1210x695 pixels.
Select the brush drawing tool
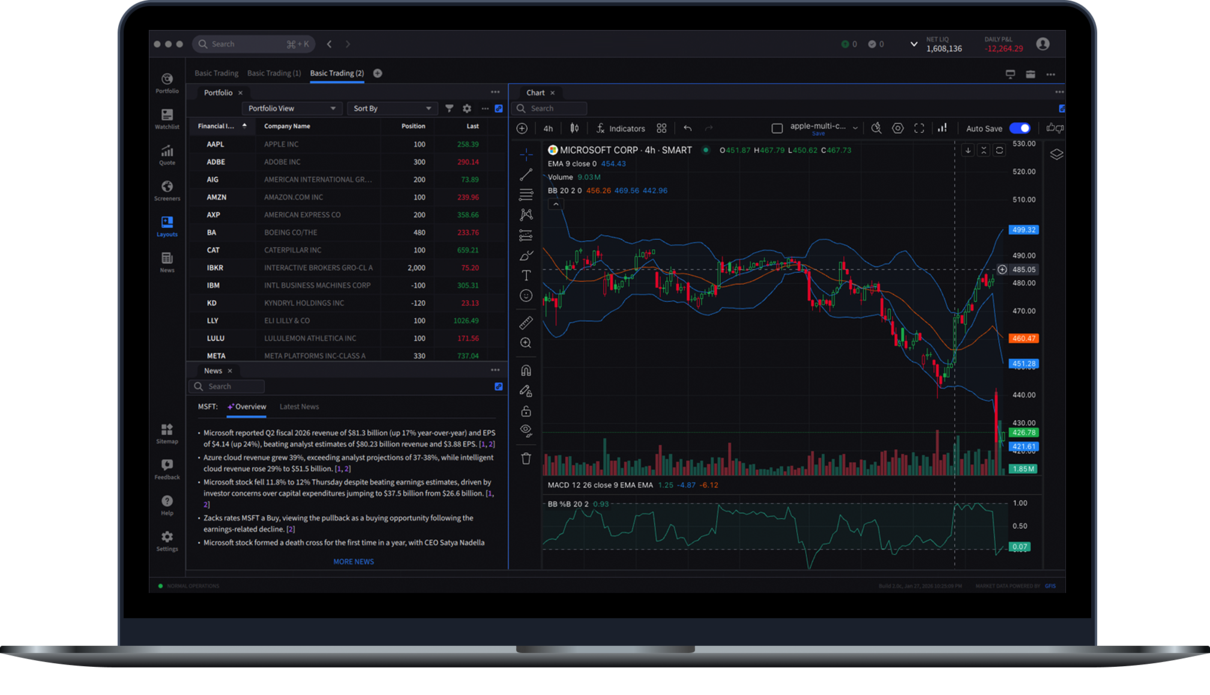click(x=526, y=256)
